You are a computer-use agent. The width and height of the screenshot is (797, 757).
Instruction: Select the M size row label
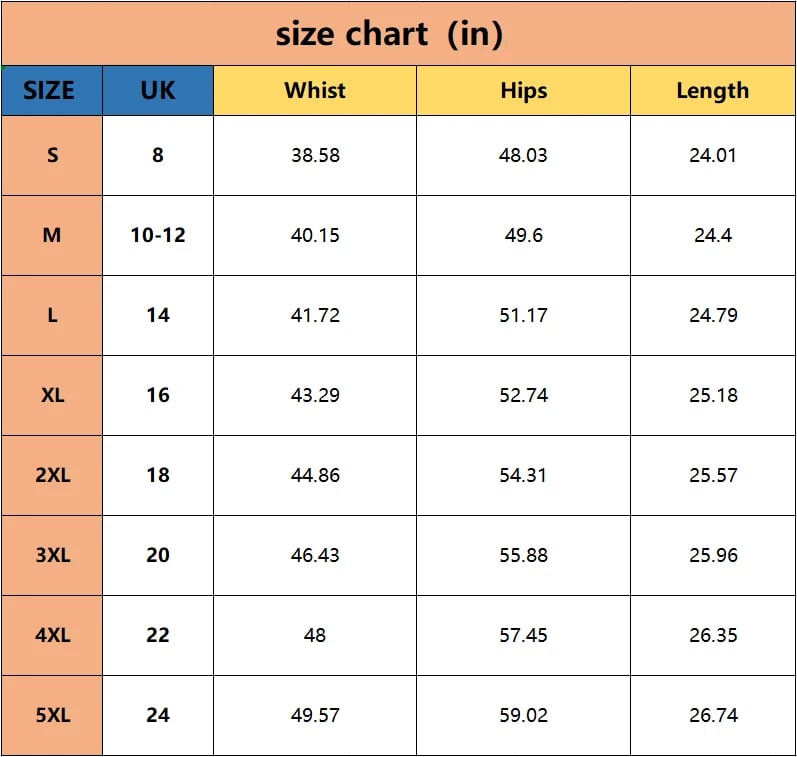(52, 235)
